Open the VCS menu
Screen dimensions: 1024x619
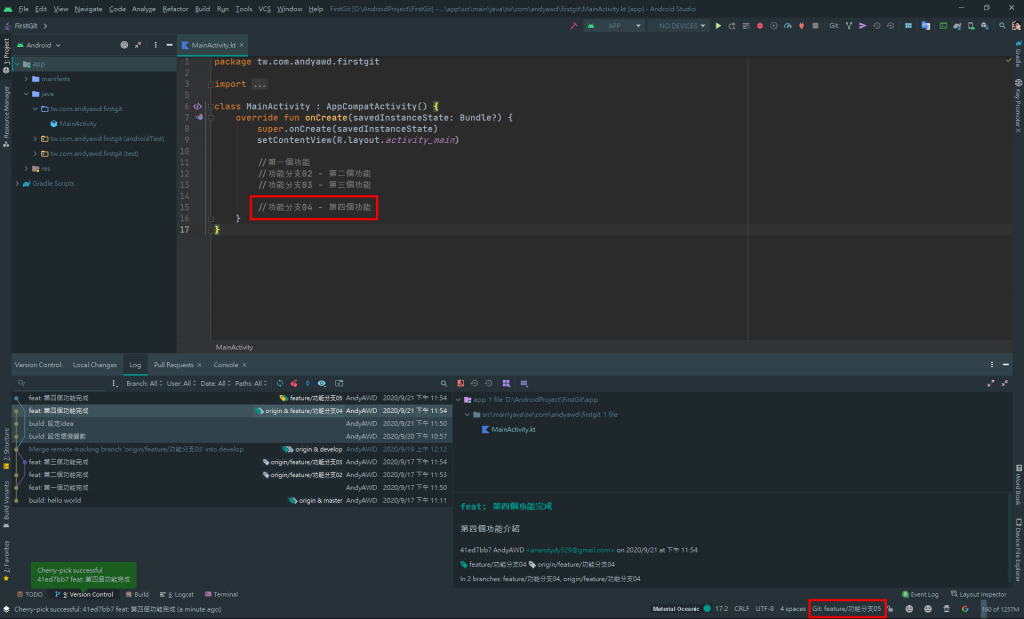tap(264, 9)
